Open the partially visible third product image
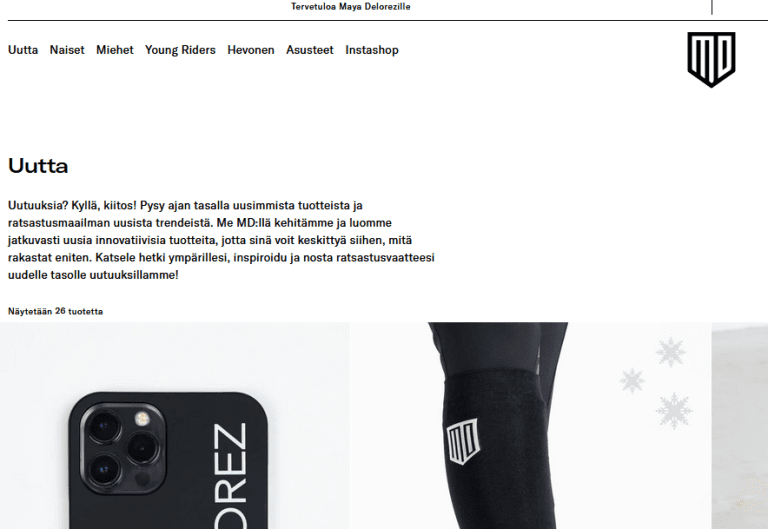Screen dimensions: 768x529 click(x=740, y=426)
